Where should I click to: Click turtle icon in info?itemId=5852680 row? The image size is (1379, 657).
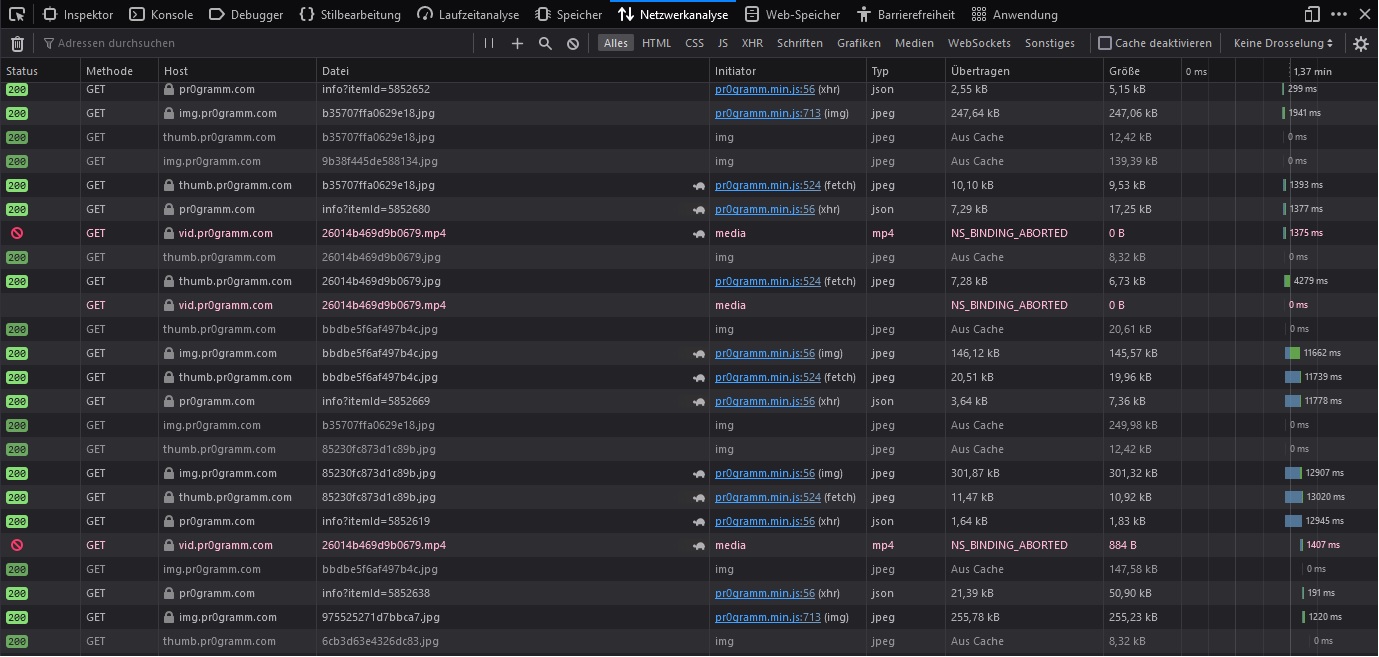pos(698,209)
